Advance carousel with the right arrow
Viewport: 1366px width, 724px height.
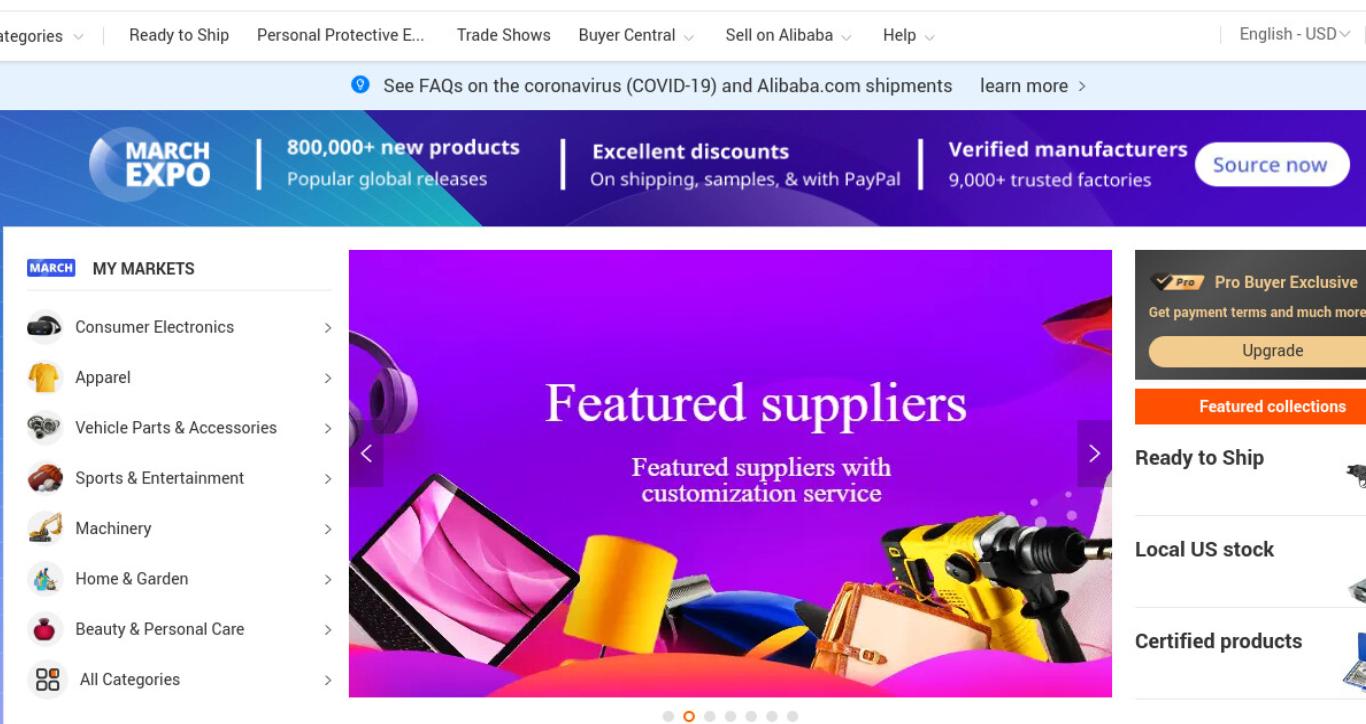click(1094, 454)
